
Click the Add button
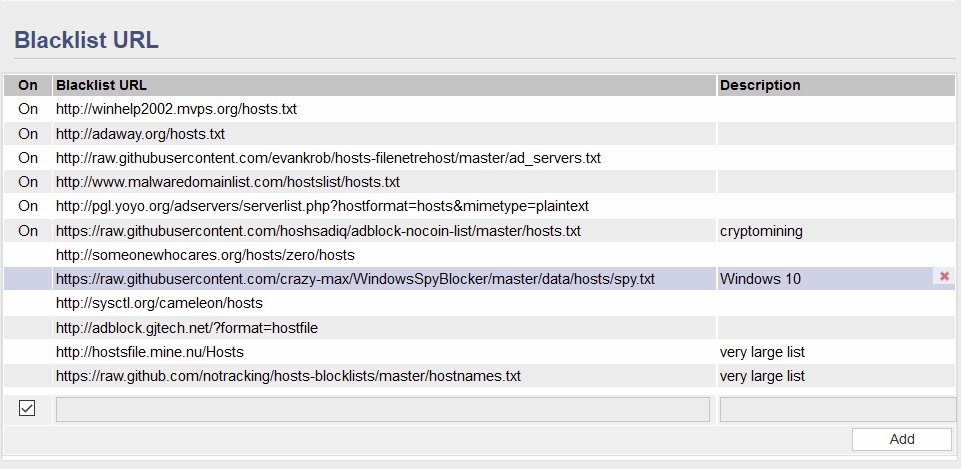902,439
